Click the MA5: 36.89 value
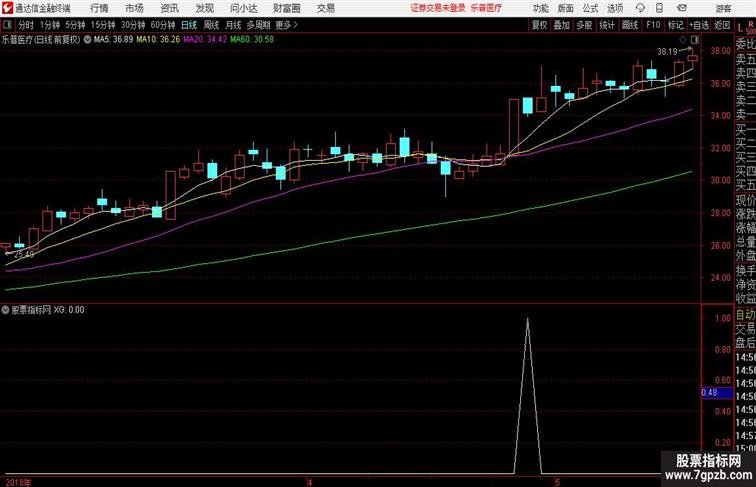This screenshot has height=487, width=756. pyautogui.click(x=113, y=40)
